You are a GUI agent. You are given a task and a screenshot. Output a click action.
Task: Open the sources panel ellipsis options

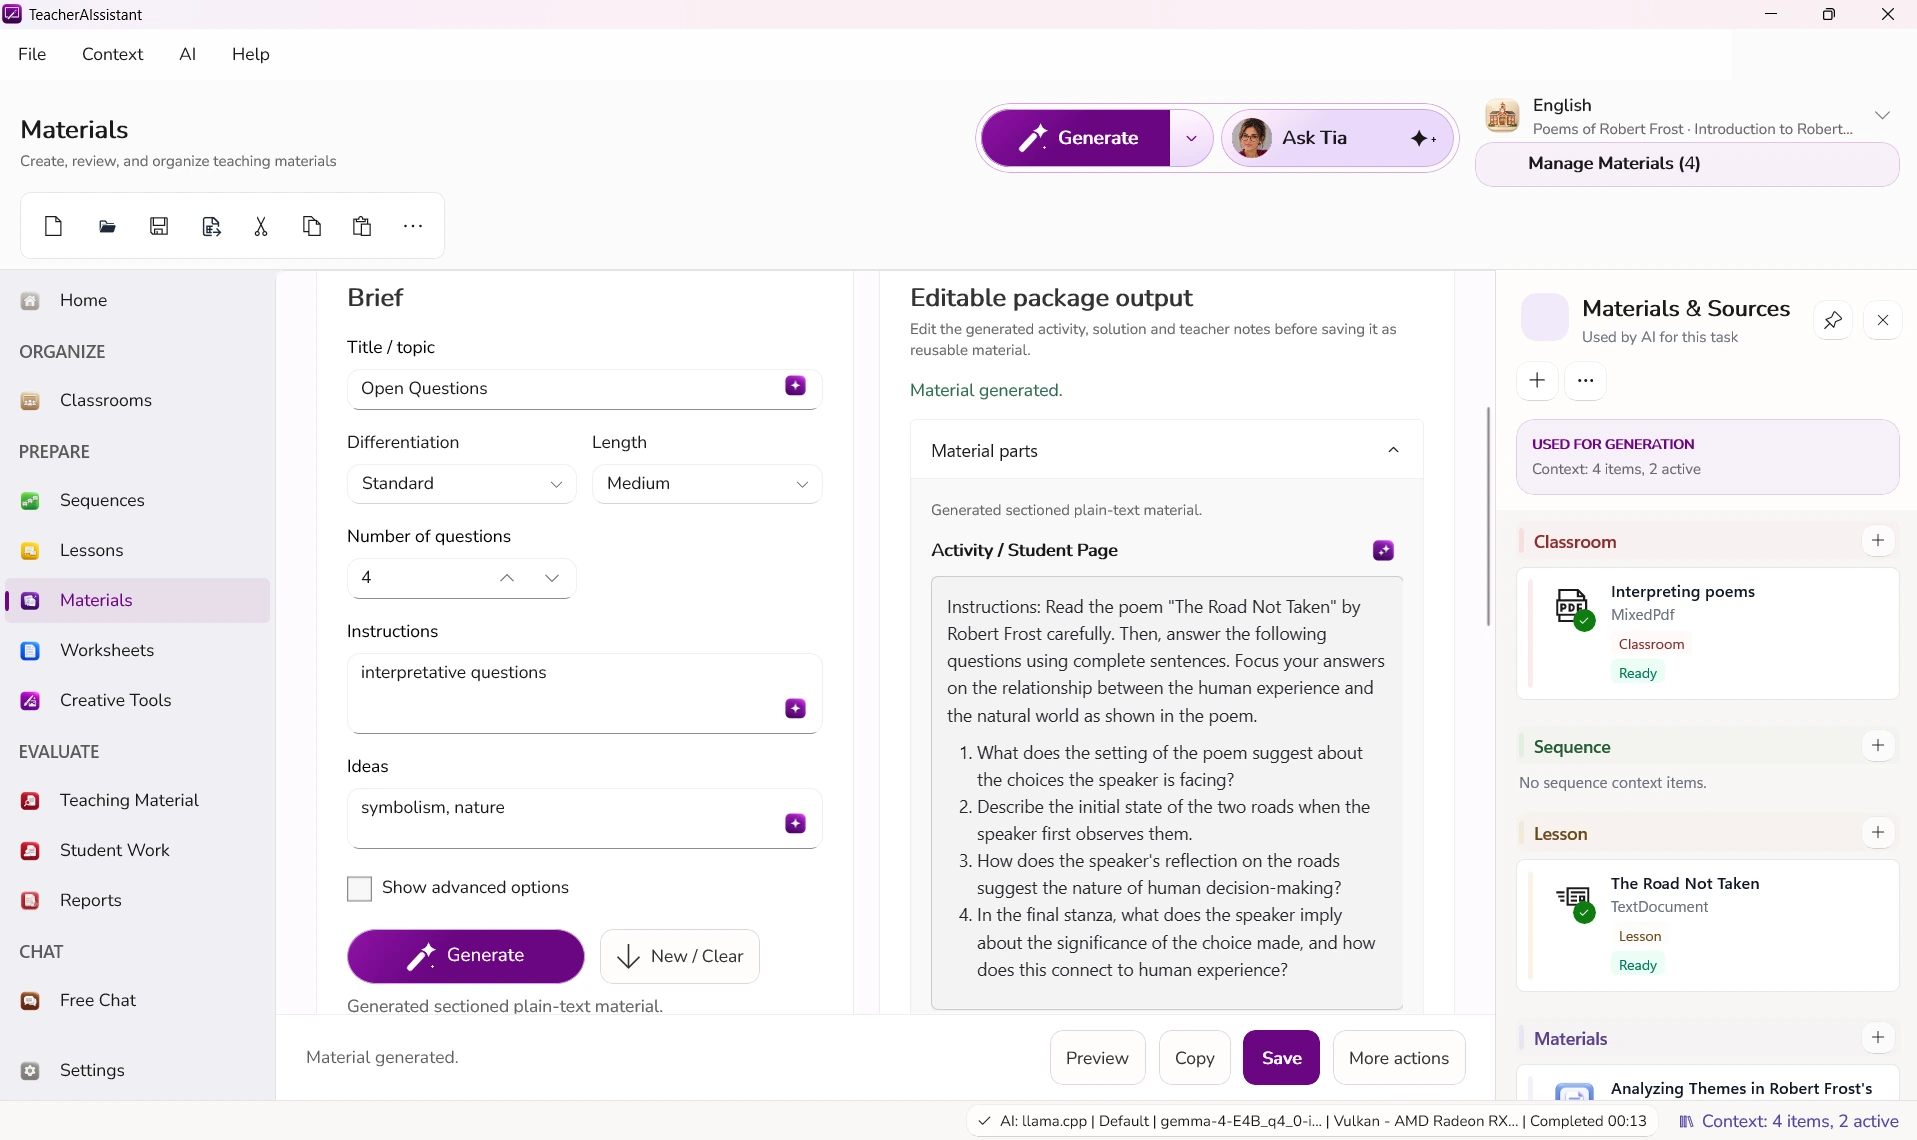point(1585,380)
